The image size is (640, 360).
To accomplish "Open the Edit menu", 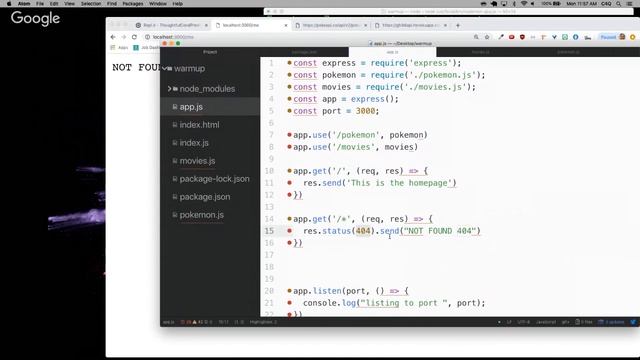I will coord(54,4).
